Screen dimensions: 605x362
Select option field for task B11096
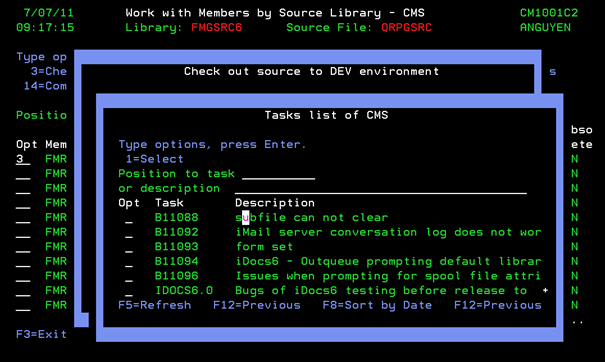tap(129, 276)
